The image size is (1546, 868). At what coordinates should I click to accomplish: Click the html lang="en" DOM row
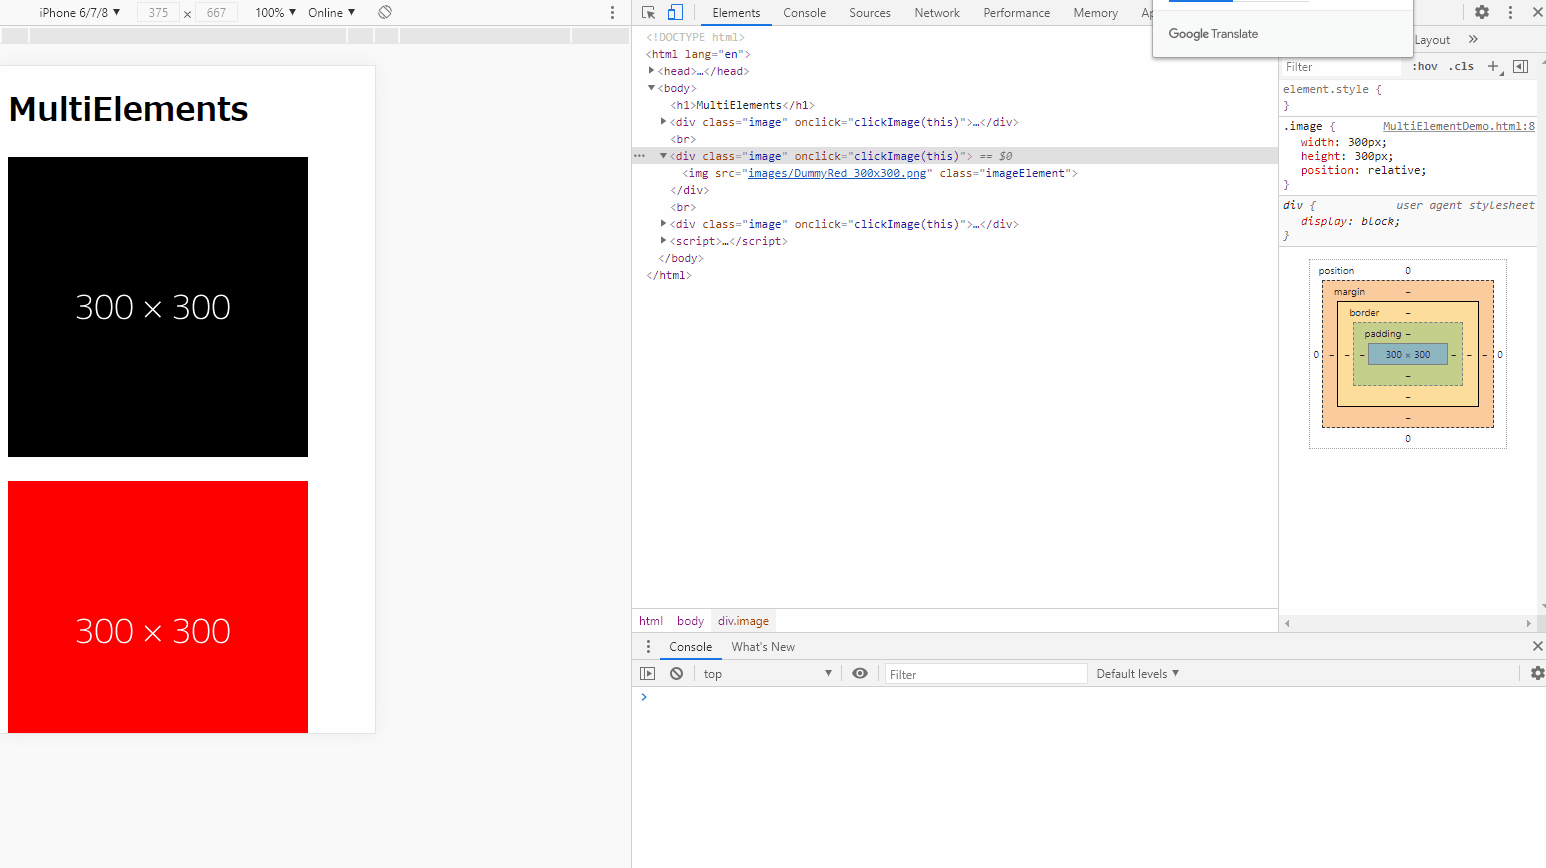point(698,54)
